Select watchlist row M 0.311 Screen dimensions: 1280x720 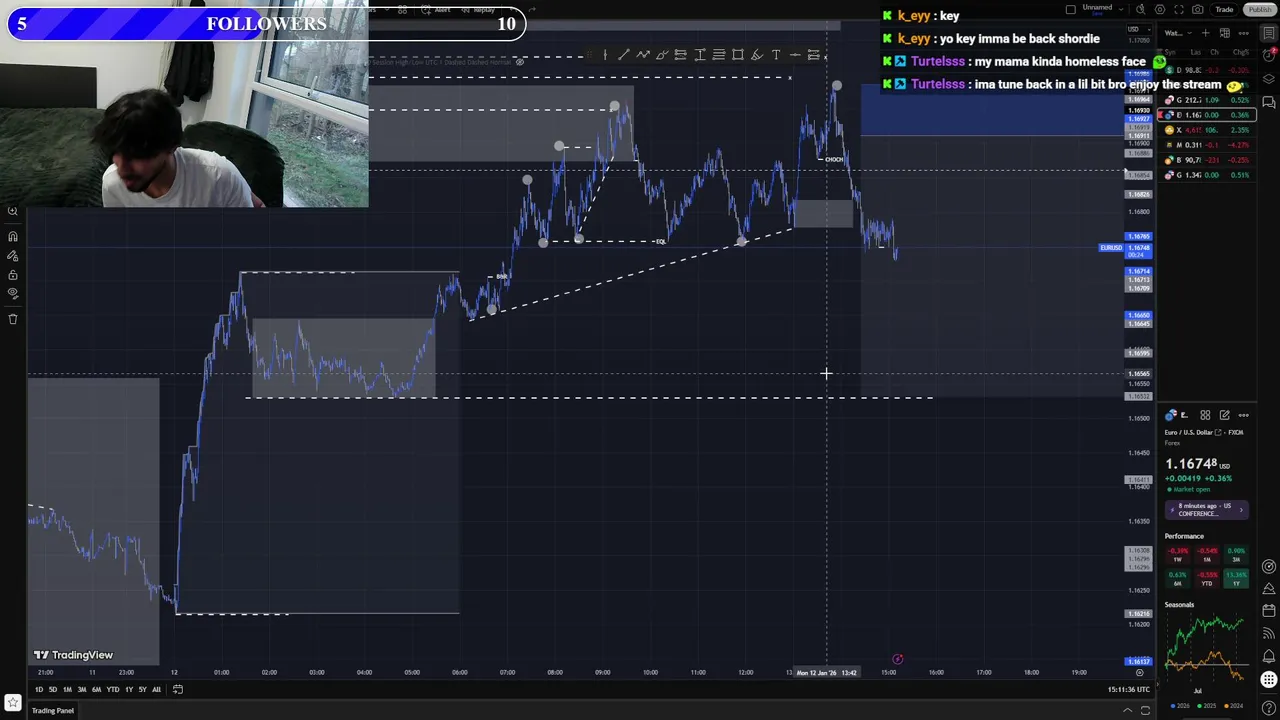1207,145
